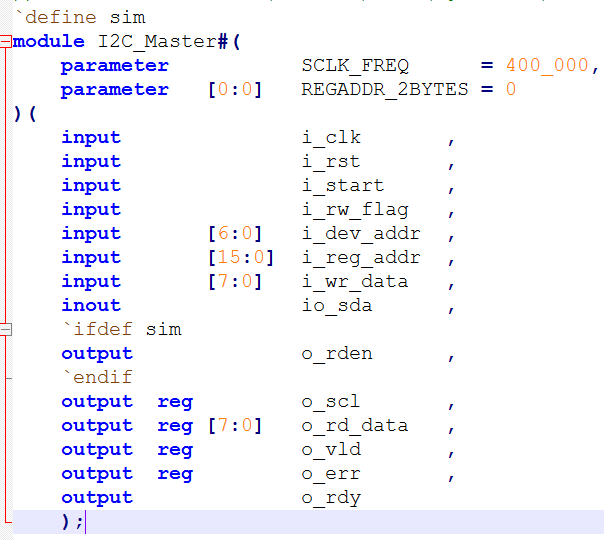
Task: Click the sim macro name after `ifdef
Action: point(163,330)
